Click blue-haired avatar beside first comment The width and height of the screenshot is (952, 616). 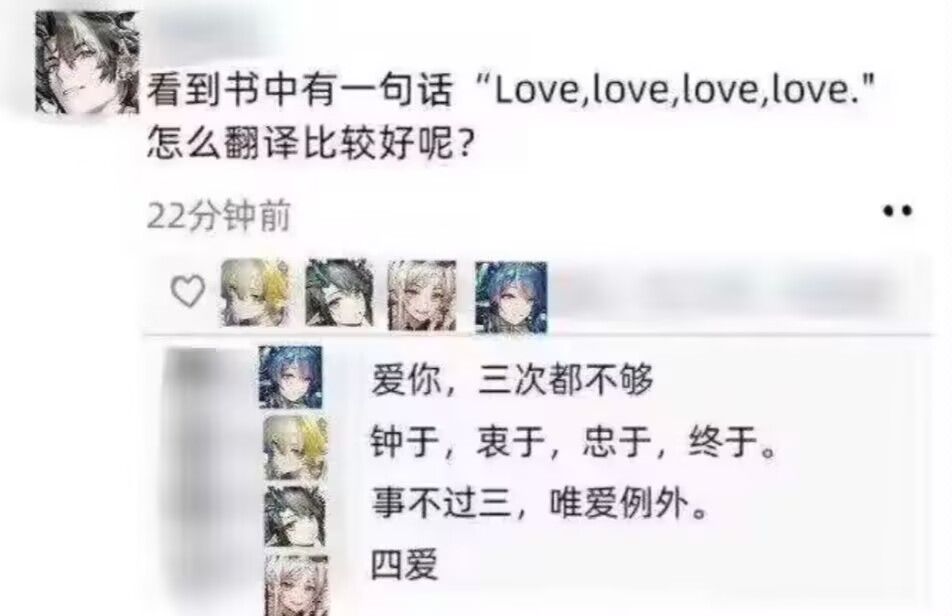291,377
